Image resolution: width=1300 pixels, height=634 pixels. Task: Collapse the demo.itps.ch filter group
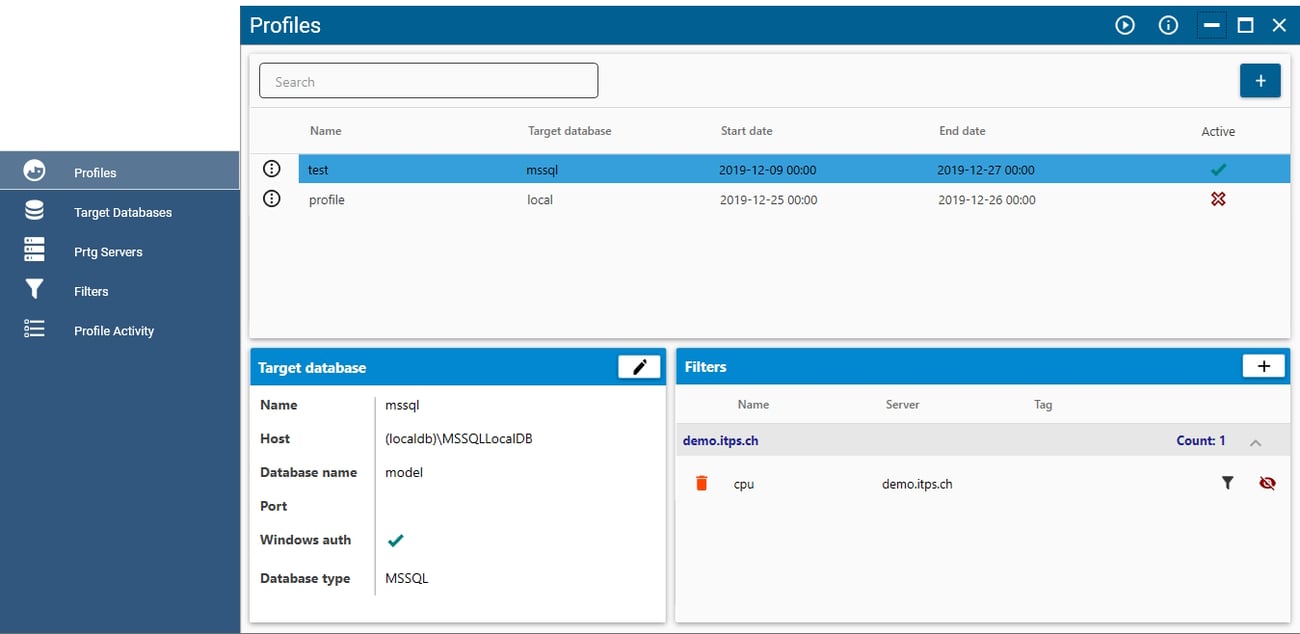tap(1256, 440)
